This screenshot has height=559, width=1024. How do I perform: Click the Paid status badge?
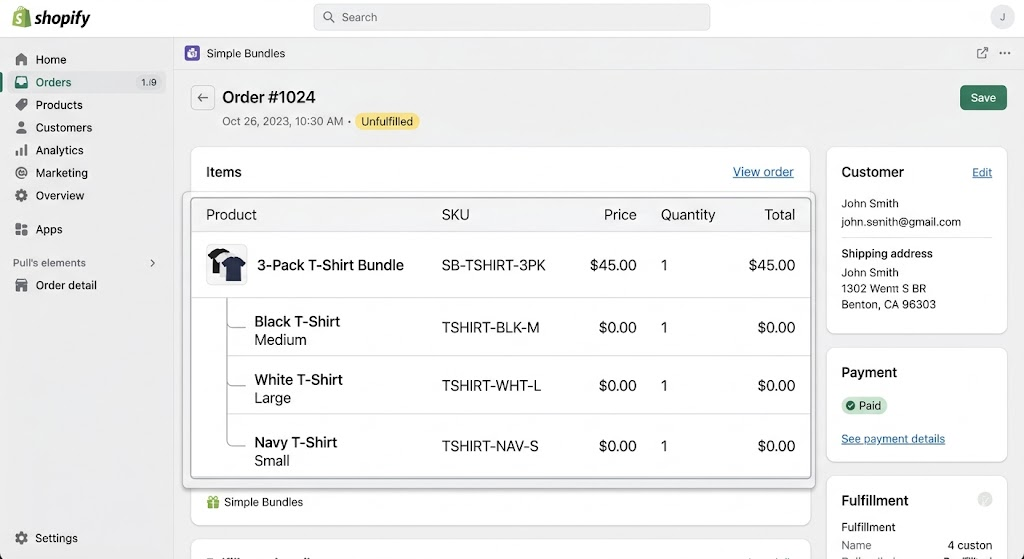tap(863, 406)
